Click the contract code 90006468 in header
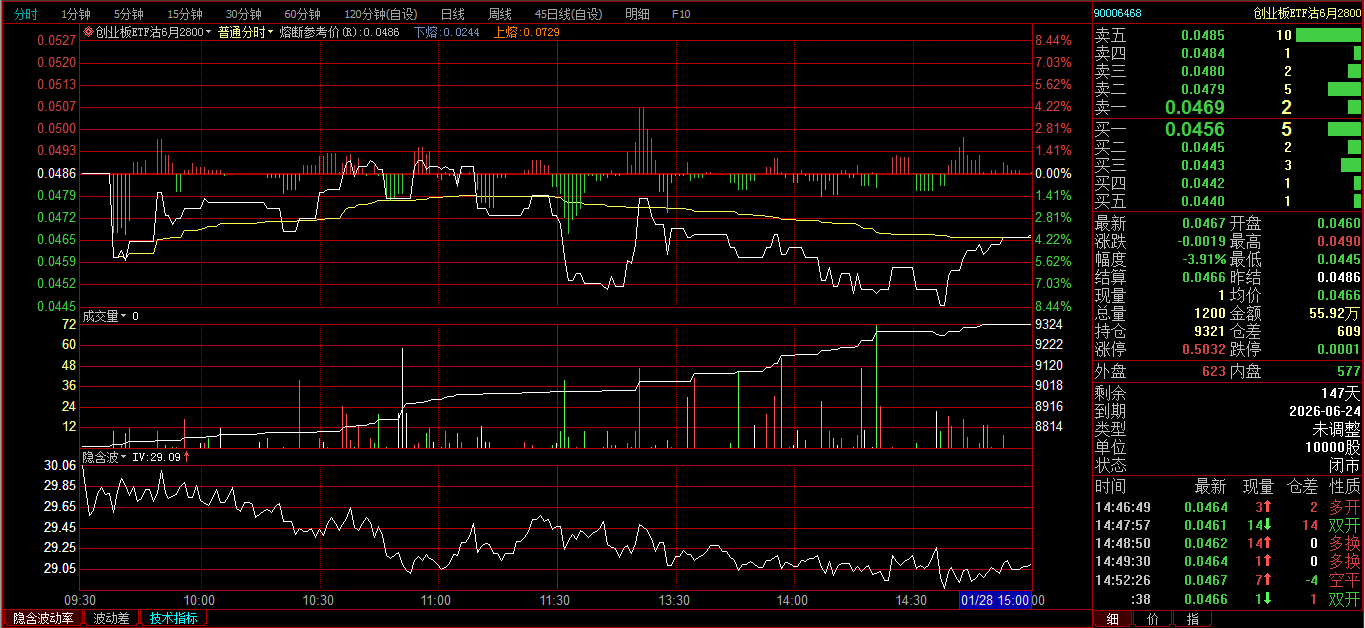The width and height of the screenshot is (1365, 628). tap(1120, 13)
